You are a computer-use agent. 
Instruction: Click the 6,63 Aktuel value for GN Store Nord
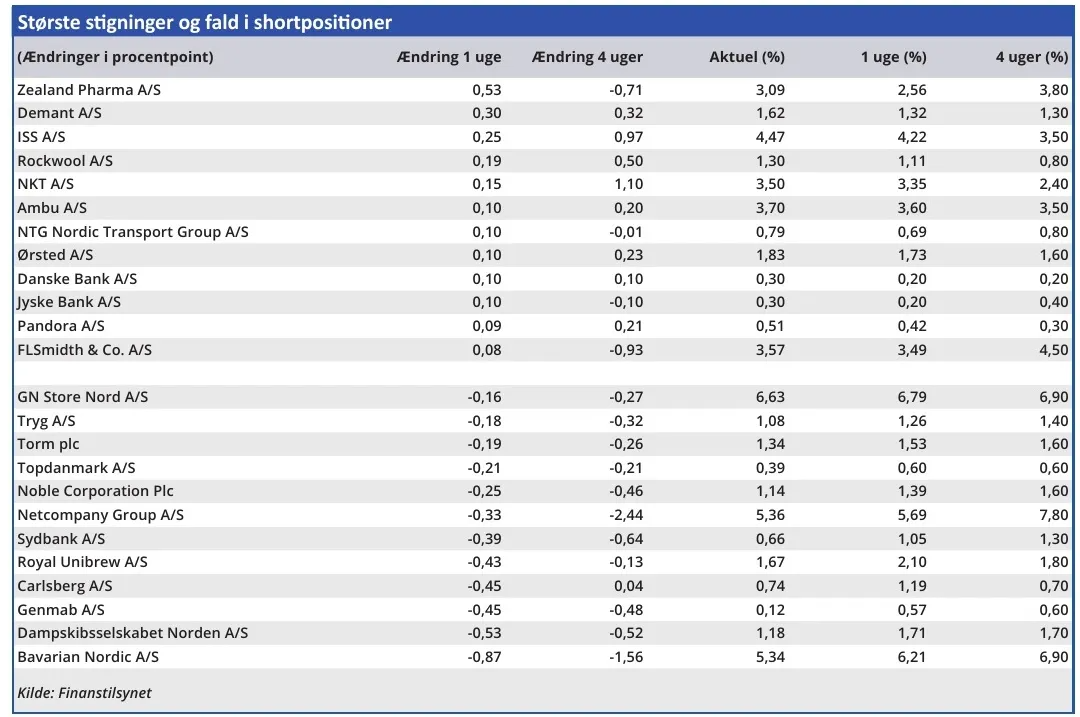(x=768, y=397)
